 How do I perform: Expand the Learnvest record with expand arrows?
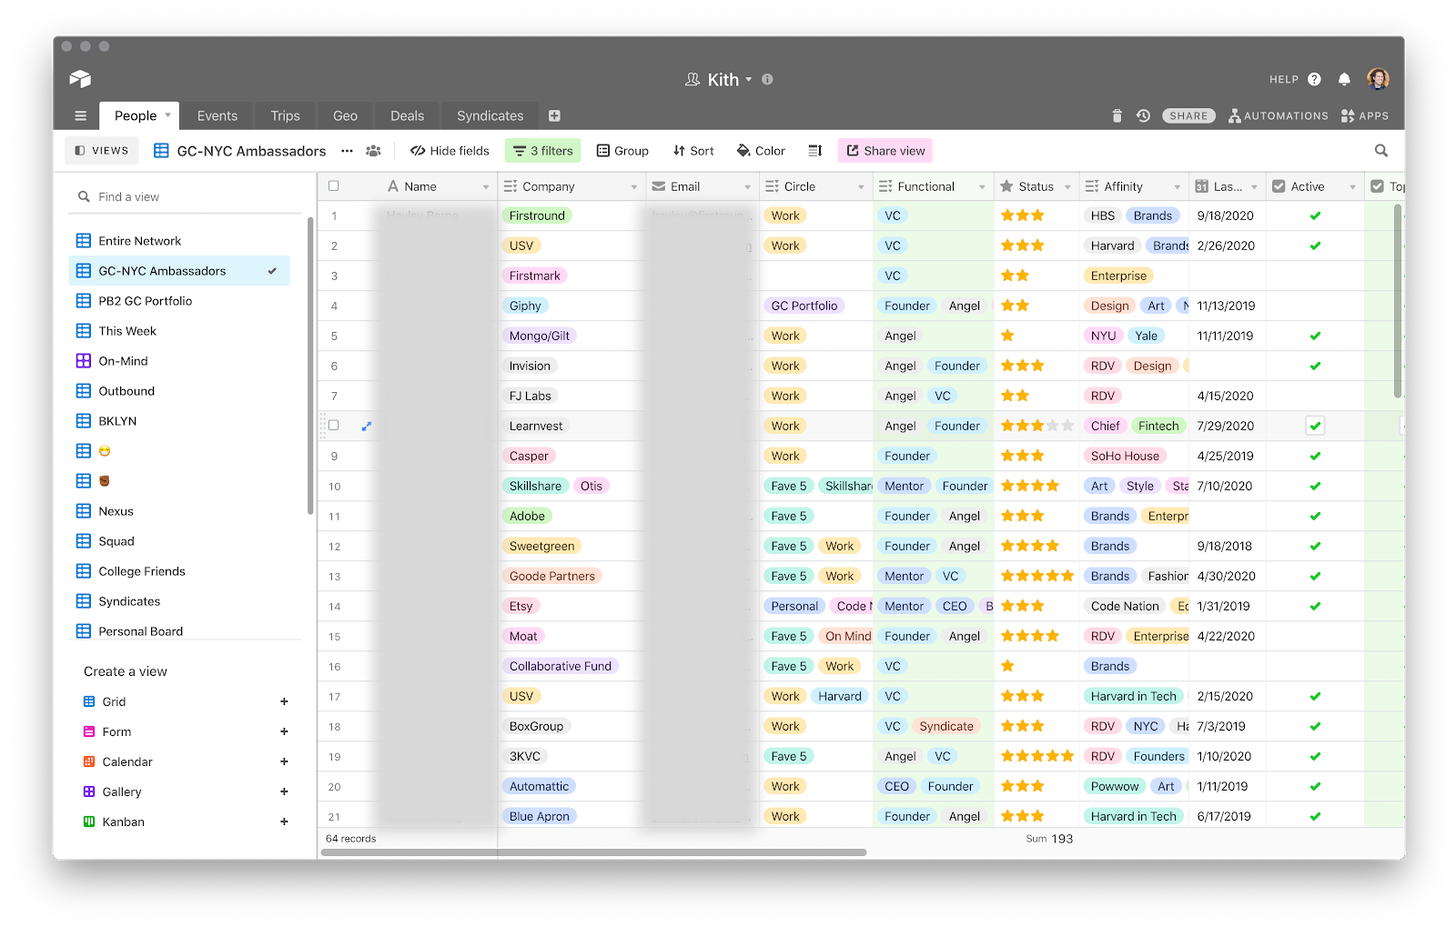pyautogui.click(x=366, y=426)
